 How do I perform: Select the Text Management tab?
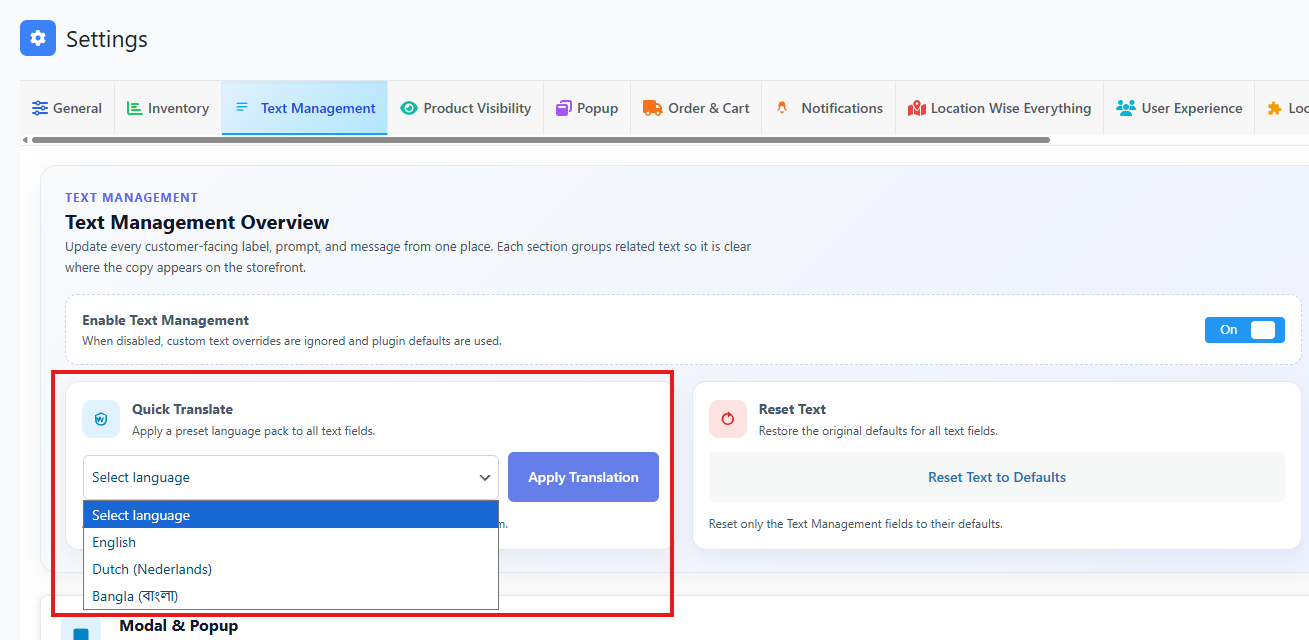click(x=305, y=108)
